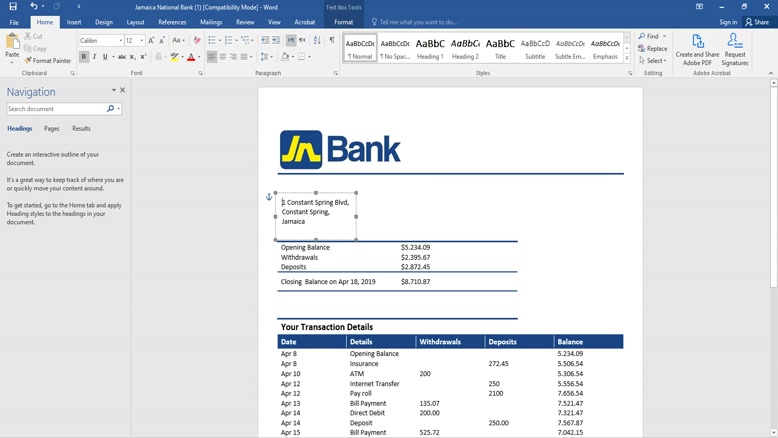Open the font name Calibri dropdown
This screenshot has width=778, height=438.
pyautogui.click(x=121, y=41)
